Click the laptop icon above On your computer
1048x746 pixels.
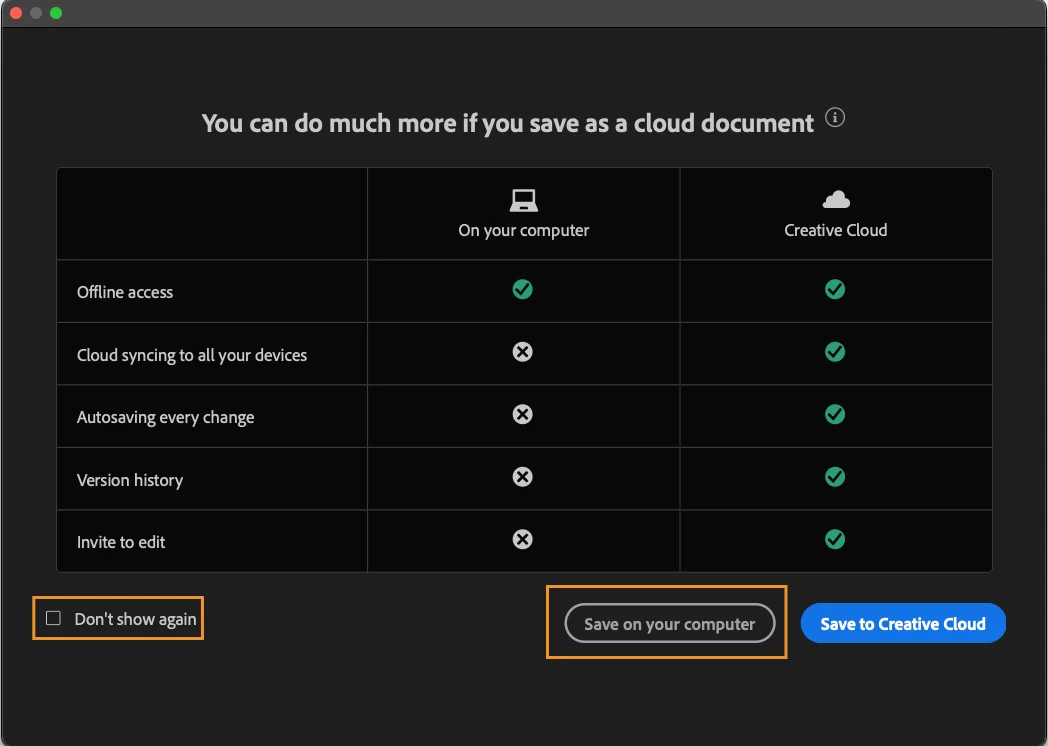click(x=523, y=200)
